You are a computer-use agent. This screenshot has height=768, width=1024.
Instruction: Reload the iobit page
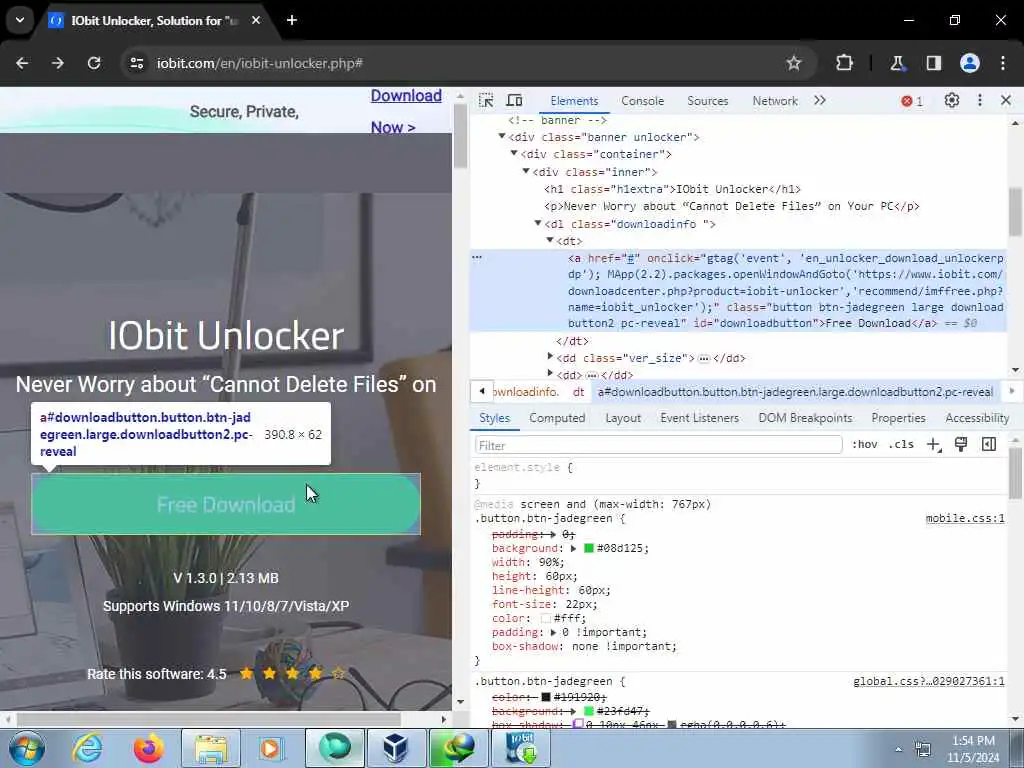coord(94,63)
